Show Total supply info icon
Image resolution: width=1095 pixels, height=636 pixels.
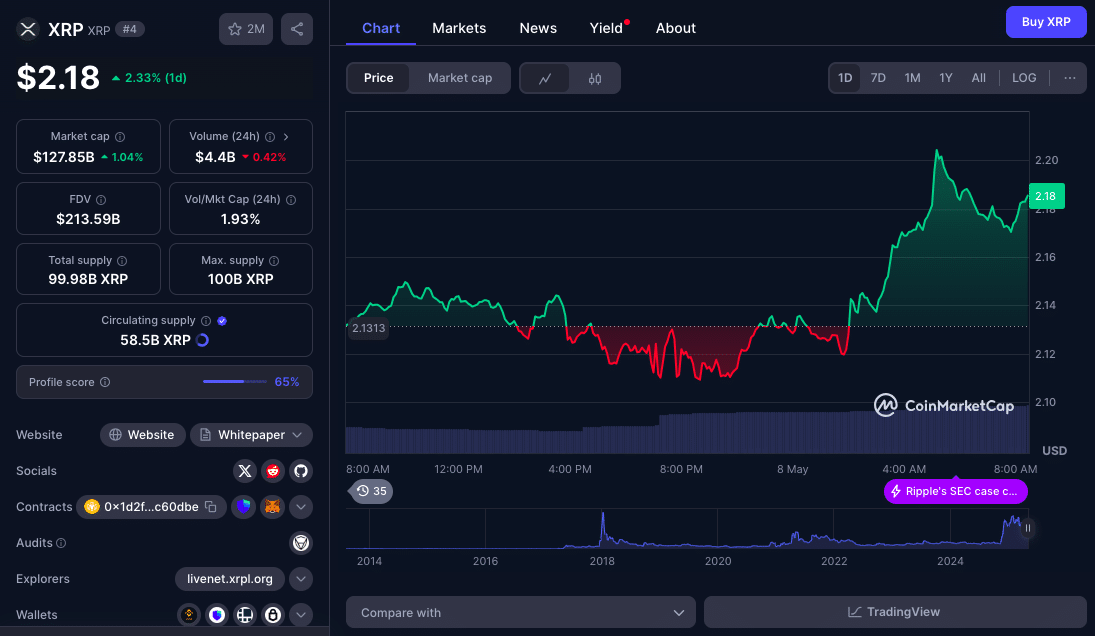(x=122, y=260)
